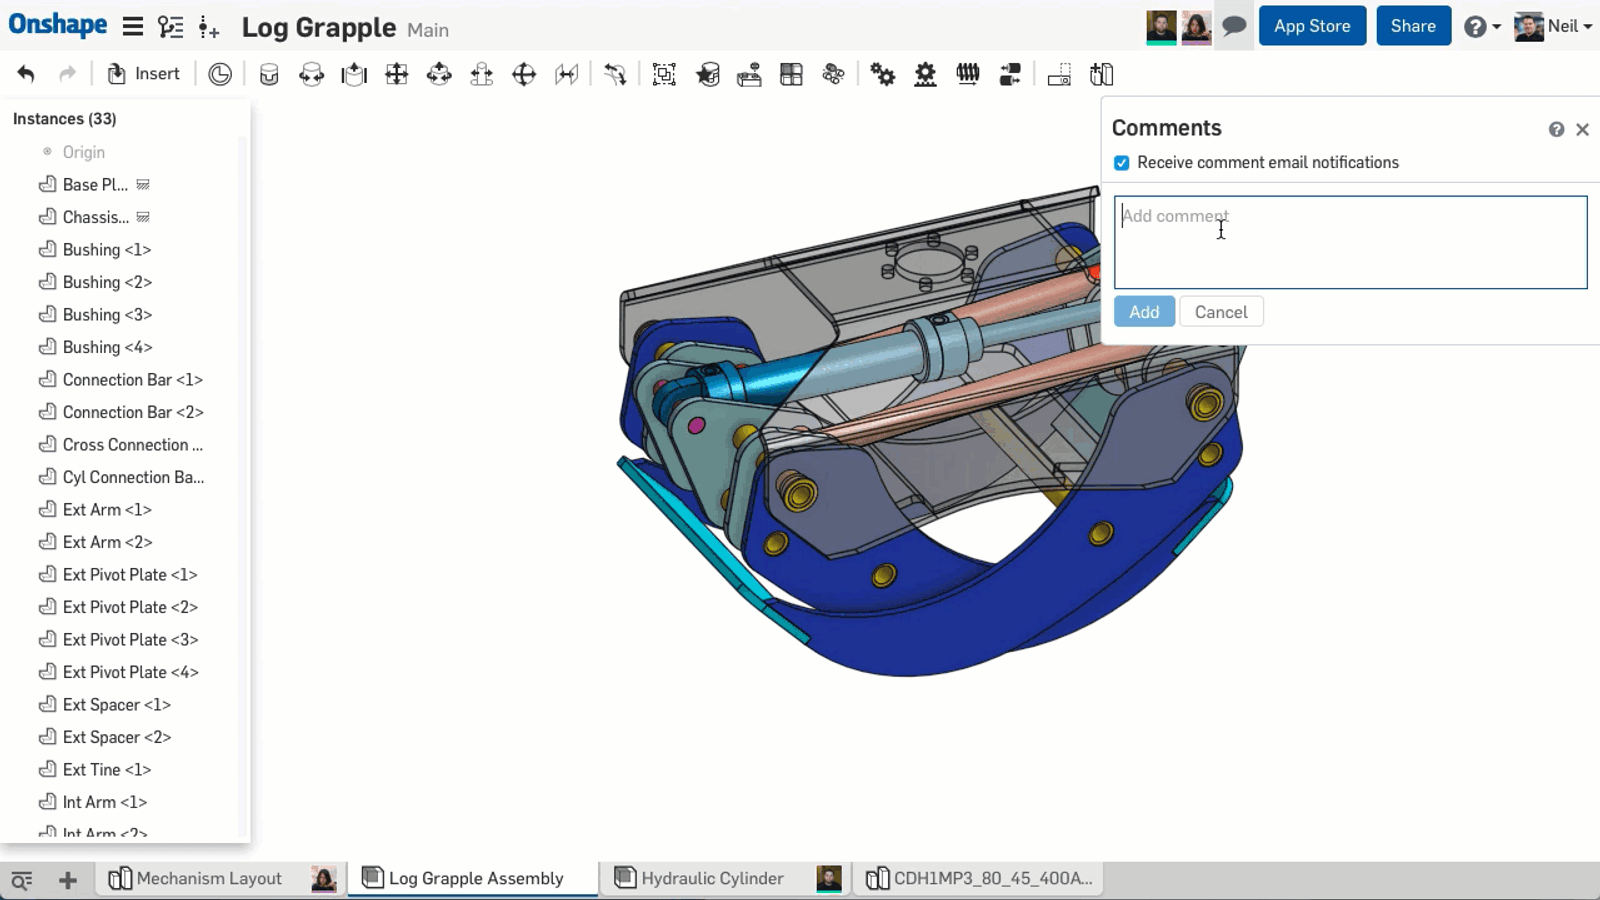Open the comments speech bubble icon
The image size is (1600, 900).
pos(1234,26)
